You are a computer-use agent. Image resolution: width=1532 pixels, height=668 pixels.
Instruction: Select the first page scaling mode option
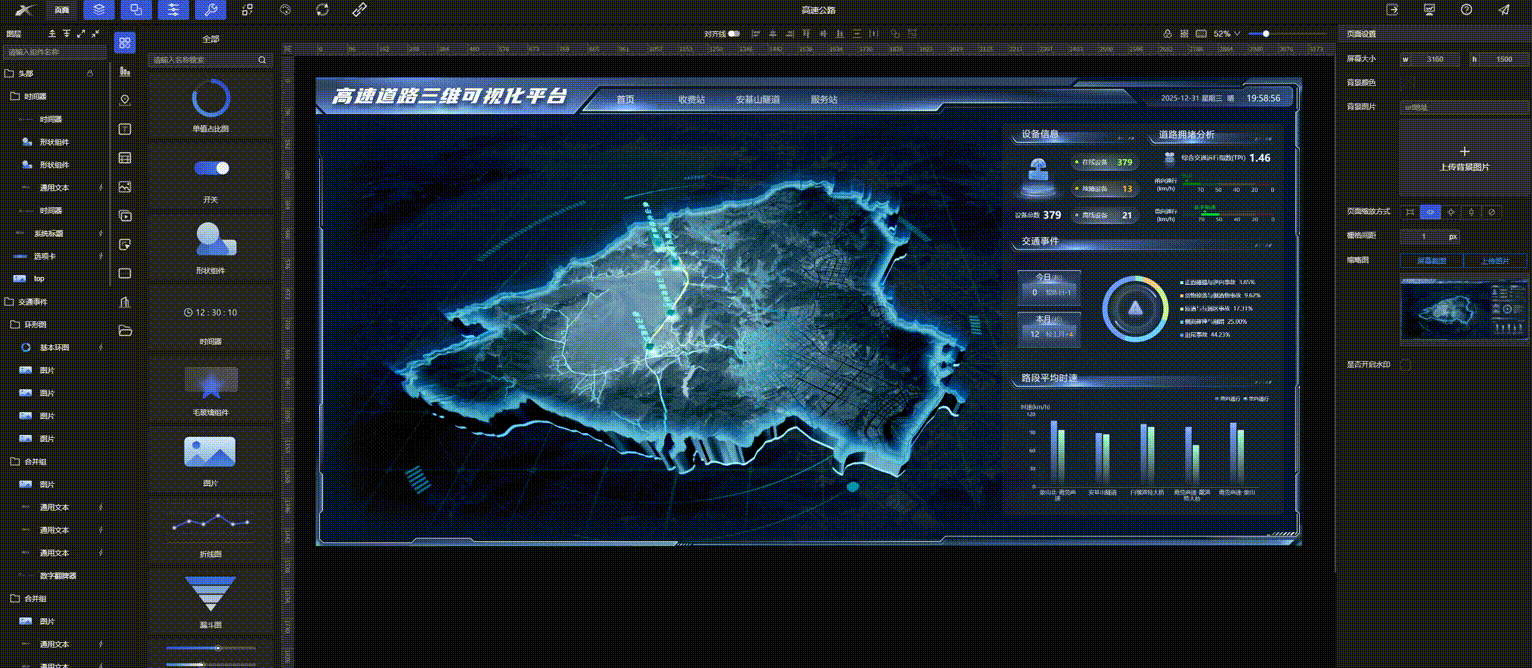coord(1409,212)
